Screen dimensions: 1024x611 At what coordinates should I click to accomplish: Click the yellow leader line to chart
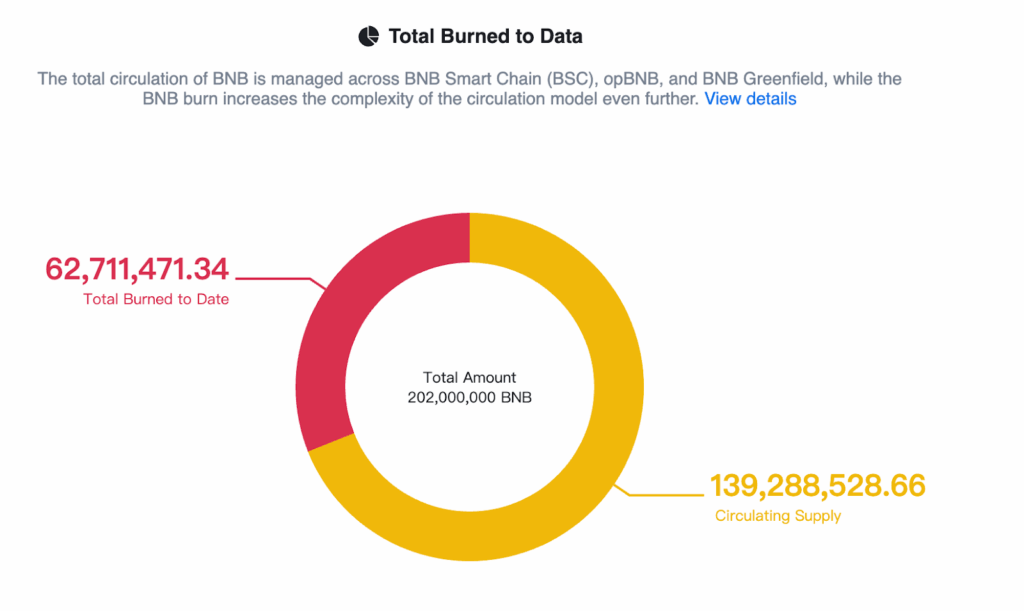pos(658,491)
